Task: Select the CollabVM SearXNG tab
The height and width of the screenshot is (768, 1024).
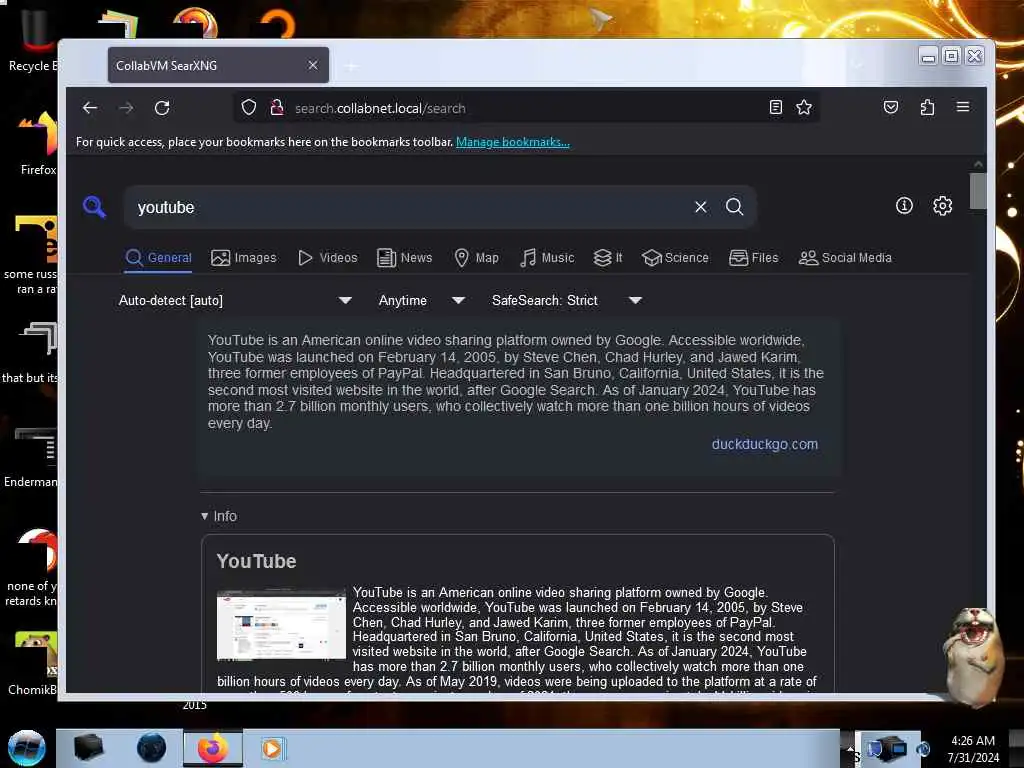Action: (x=218, y=65)
